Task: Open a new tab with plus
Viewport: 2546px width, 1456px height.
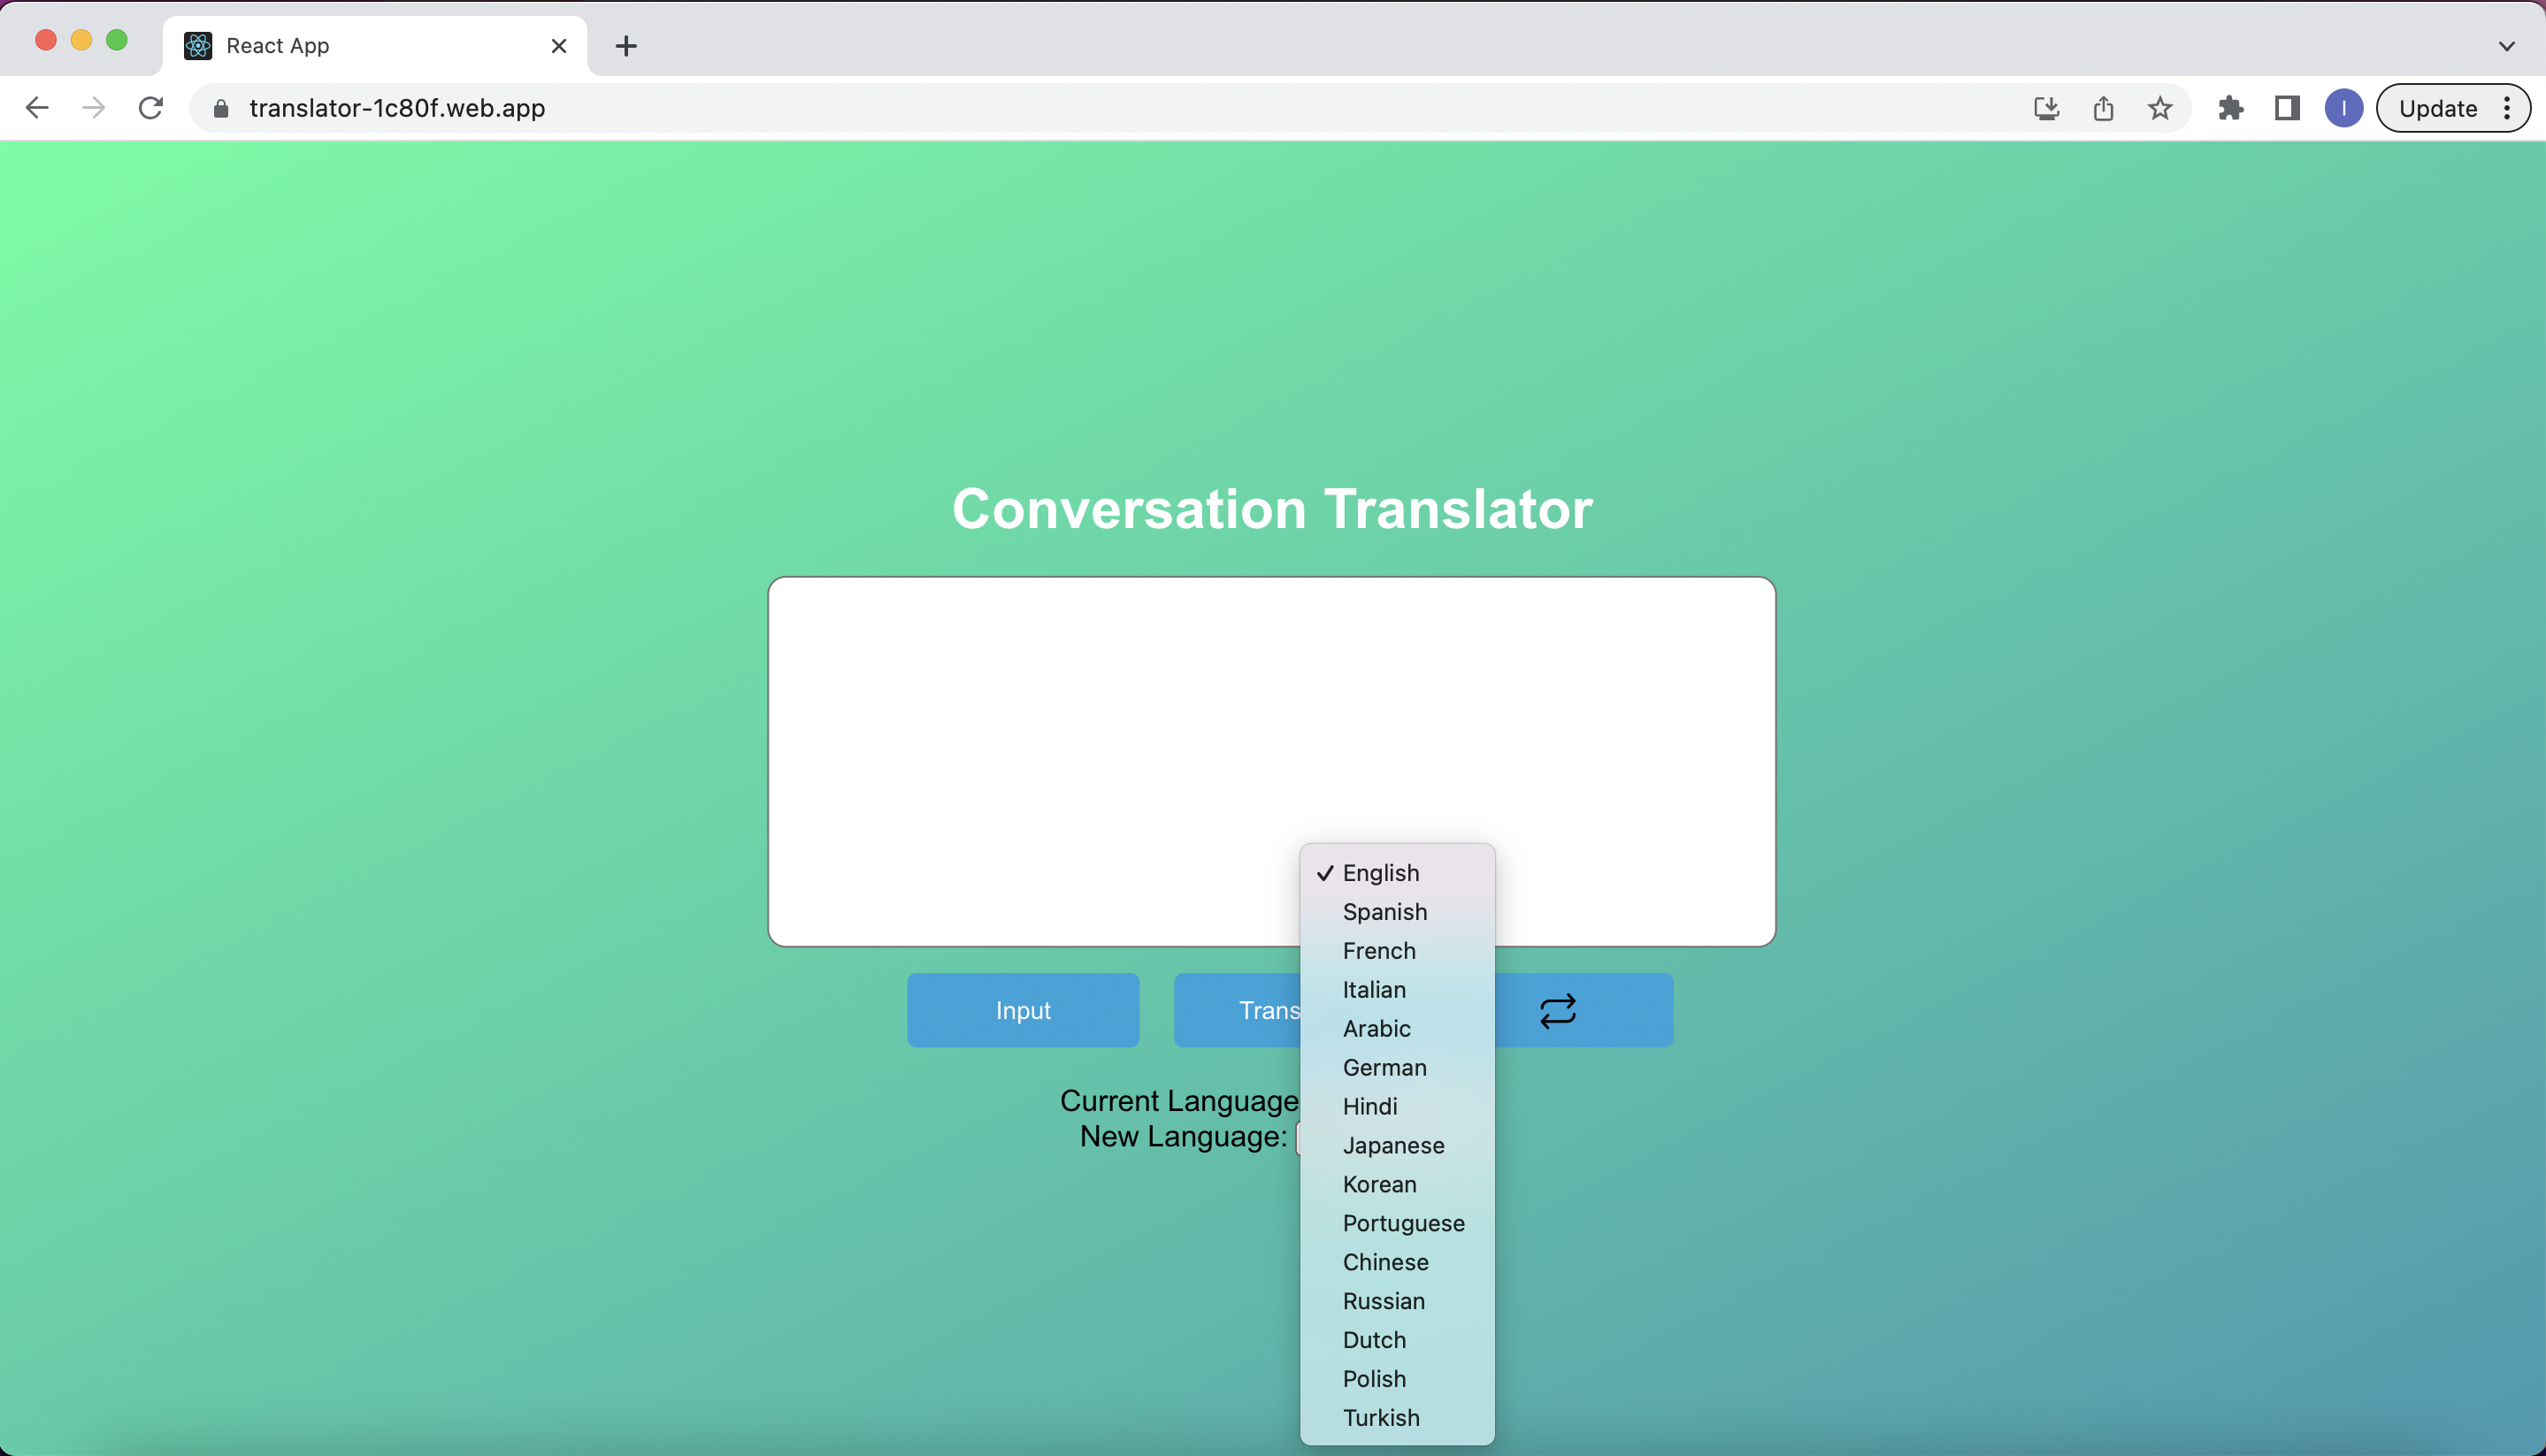Action: coord(626,46)
